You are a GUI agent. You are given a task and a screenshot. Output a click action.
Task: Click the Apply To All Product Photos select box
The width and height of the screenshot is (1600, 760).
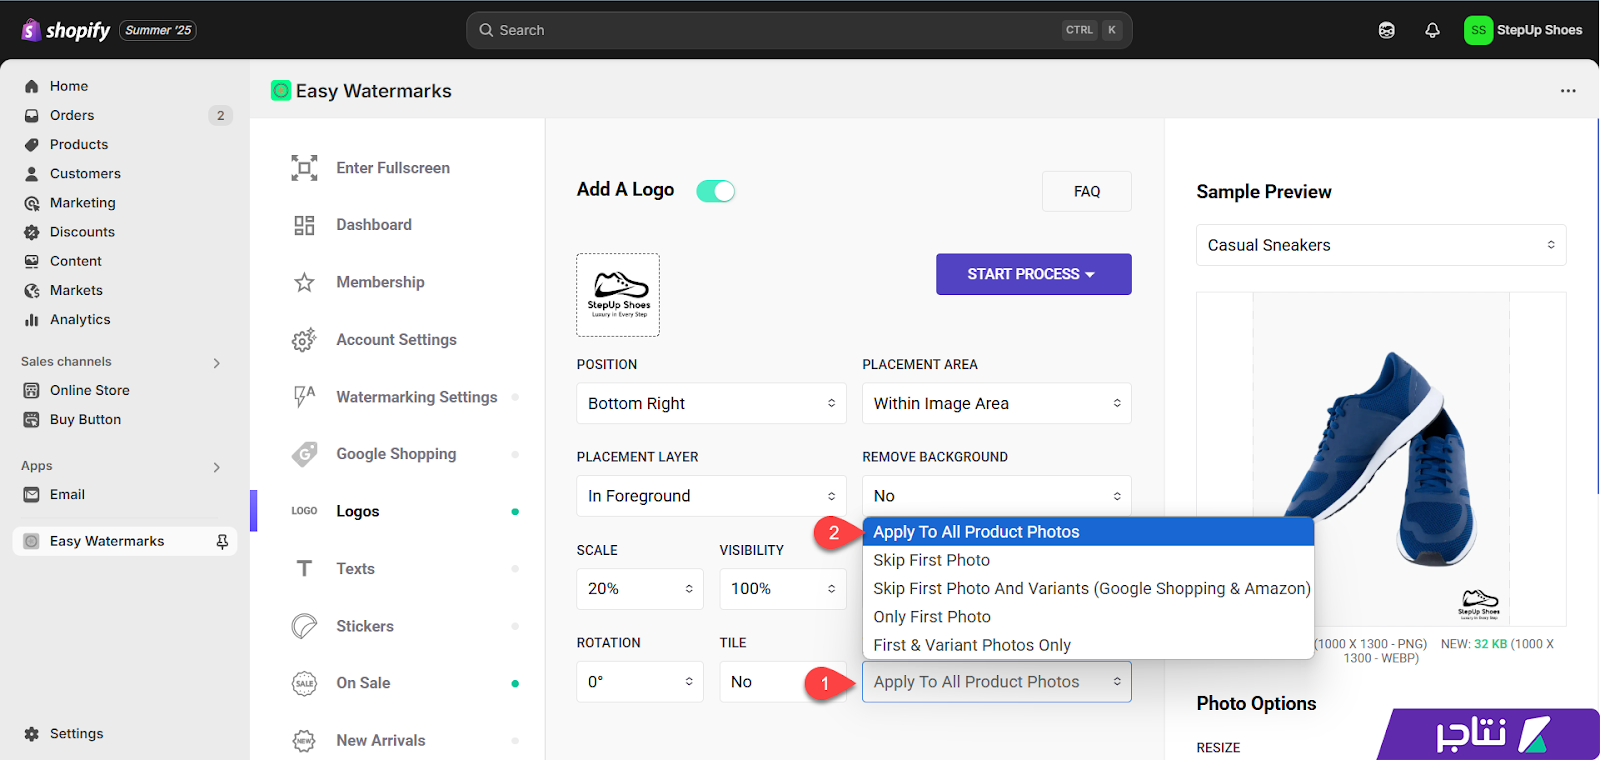[x=997, y=682]
